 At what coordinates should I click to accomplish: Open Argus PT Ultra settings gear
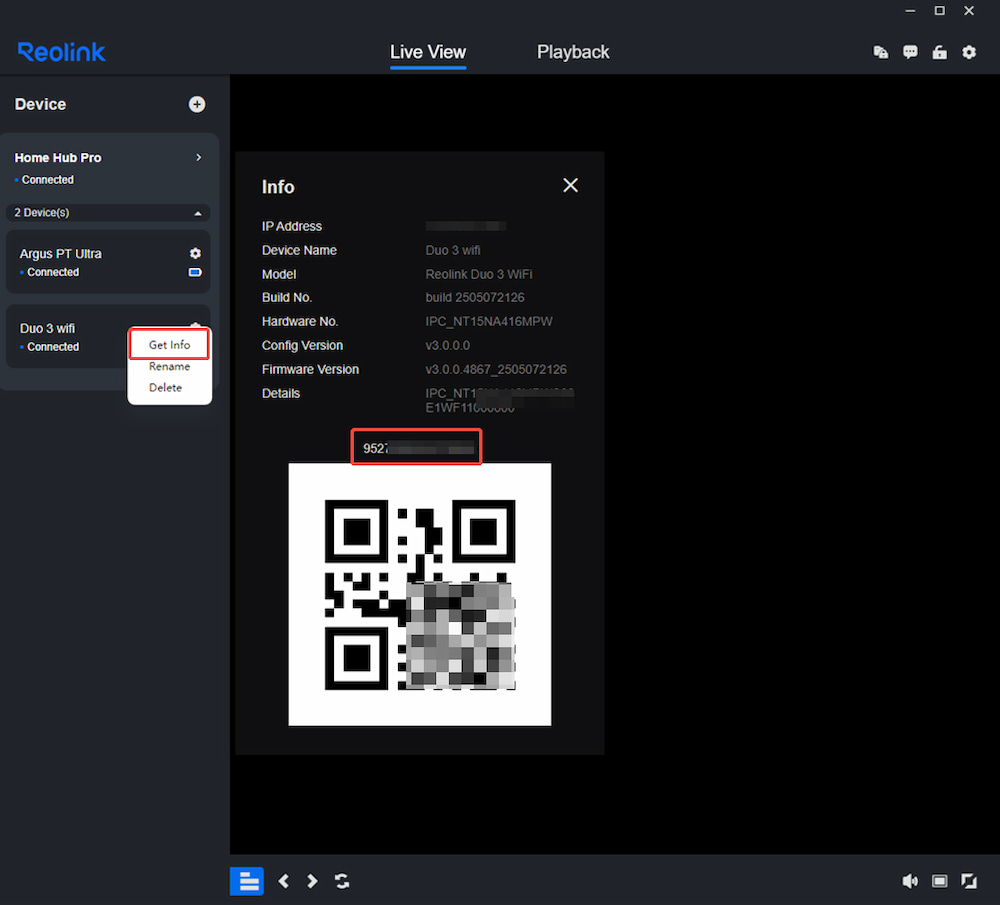click(x=195, y=253)
